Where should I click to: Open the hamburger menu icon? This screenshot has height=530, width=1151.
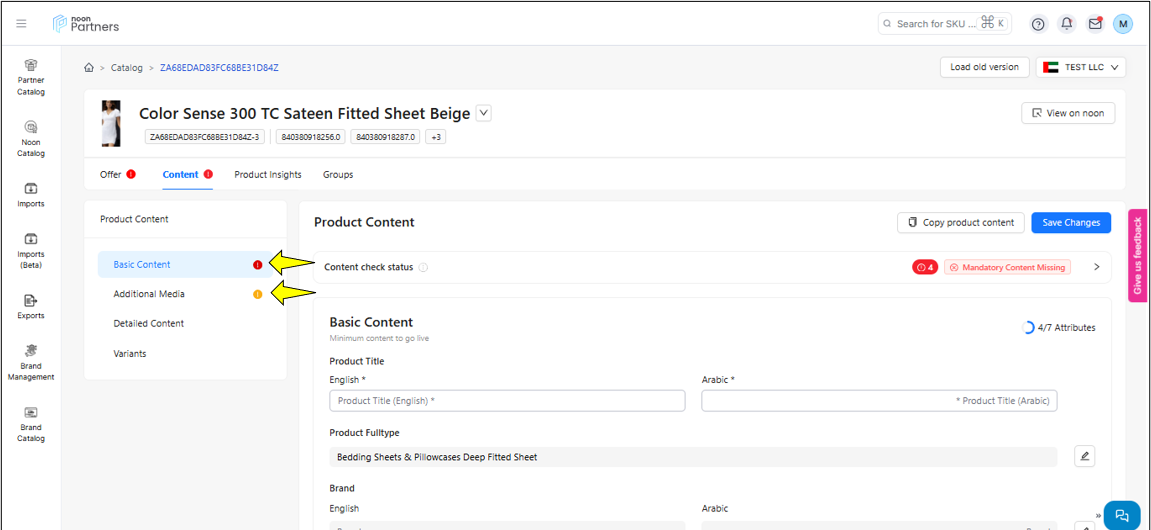point(21,24)
